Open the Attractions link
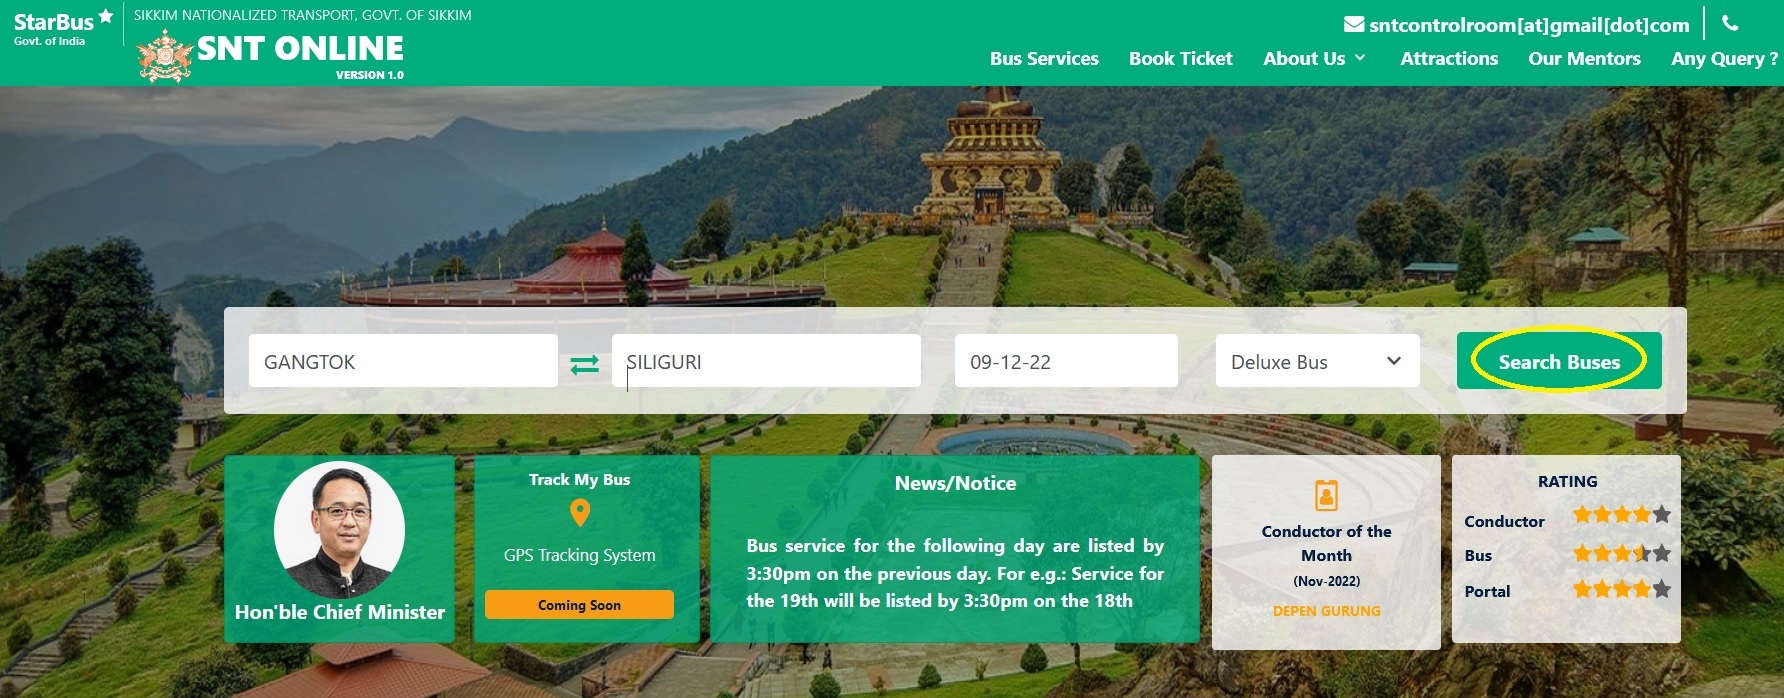This screenshot has width=1784, height=698. [x=1449, y=58]
